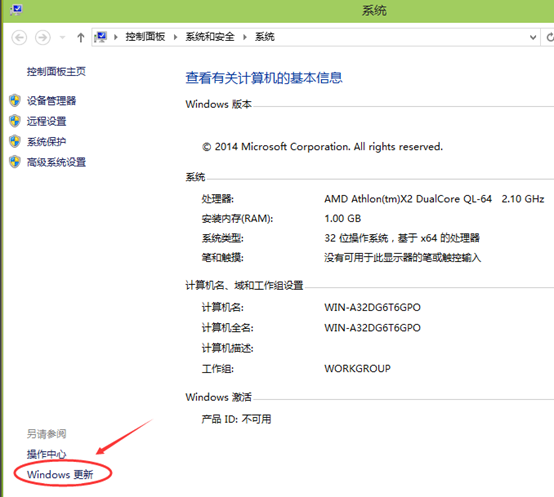Viewport: 554px width, 497px height.
Task: Click the shield icon beside 系统保护
Action: click(15, 142)
